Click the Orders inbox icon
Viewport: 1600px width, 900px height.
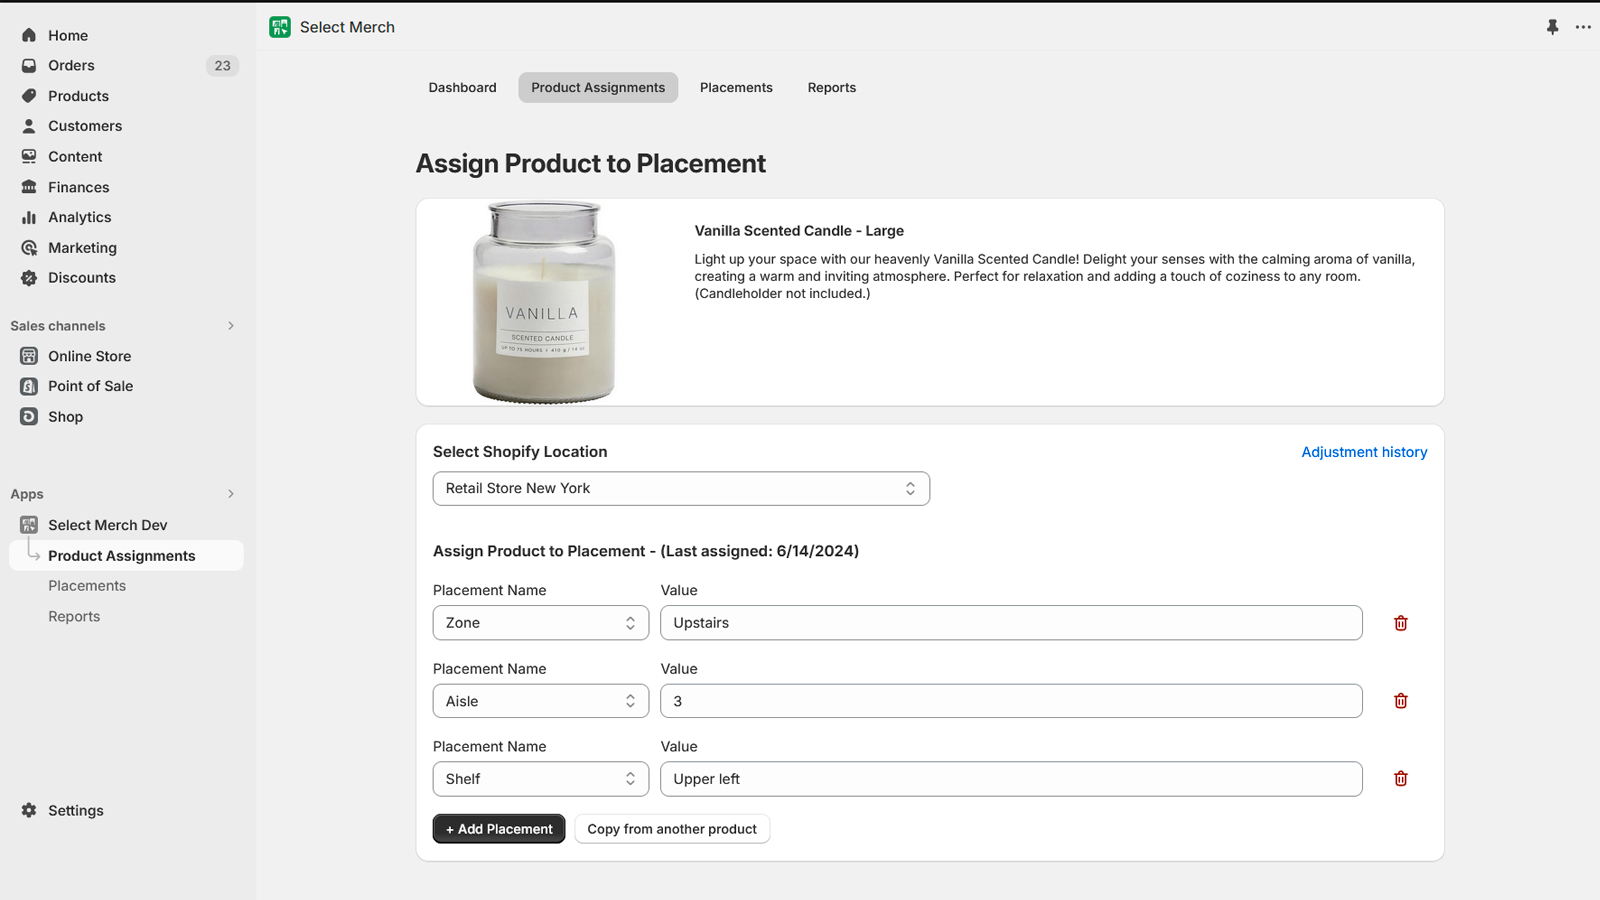click(x=29, y=65)
